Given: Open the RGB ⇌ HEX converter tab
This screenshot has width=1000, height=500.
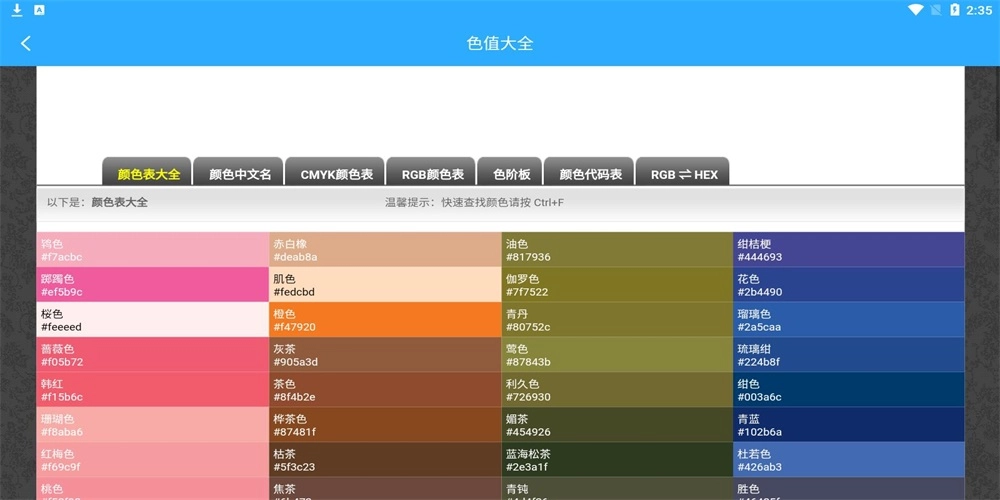Looking at the screenshot, I should (x=684, y=173).
